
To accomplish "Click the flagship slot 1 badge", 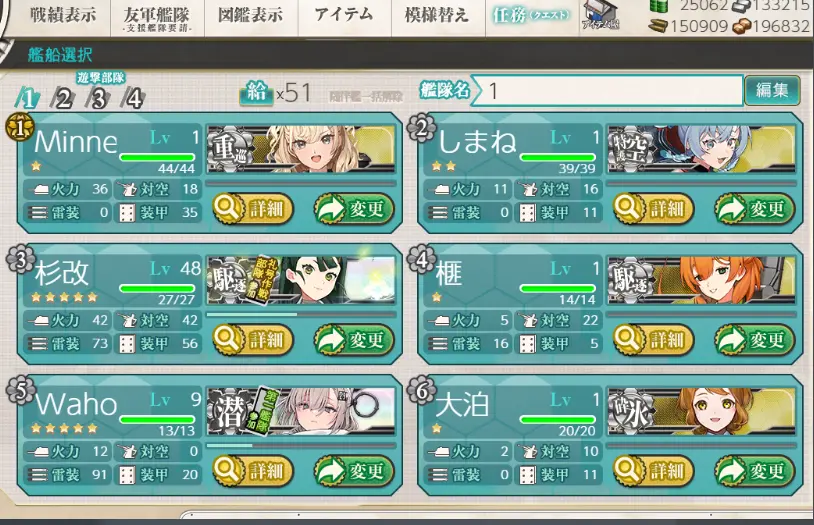I will pos(19,128).
